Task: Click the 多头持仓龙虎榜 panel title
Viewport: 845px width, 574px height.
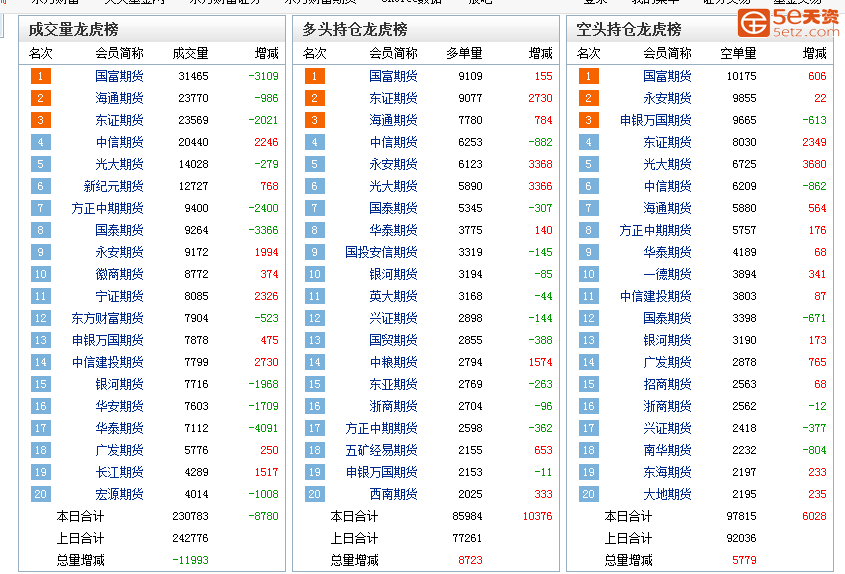Action: 355,29
